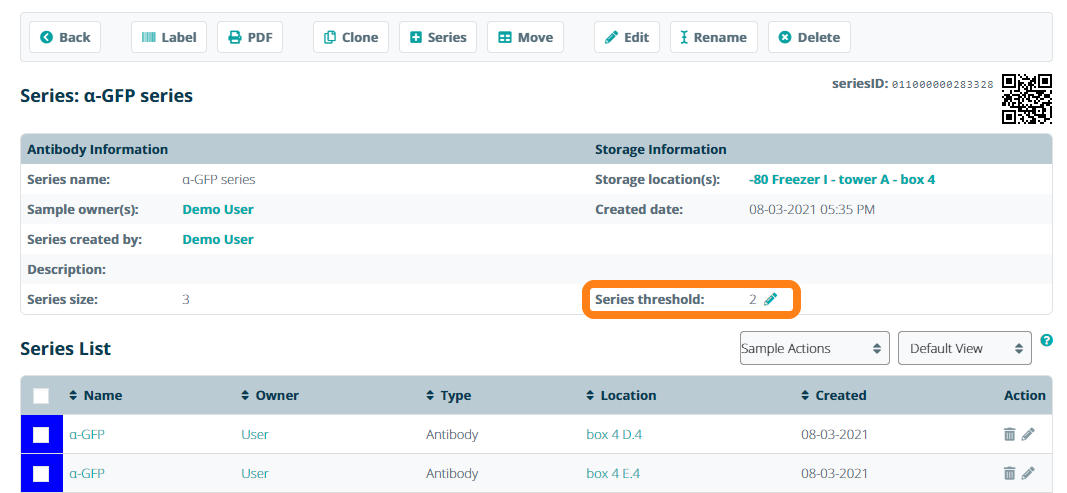Click the series QR code image

click(1027, 98)
